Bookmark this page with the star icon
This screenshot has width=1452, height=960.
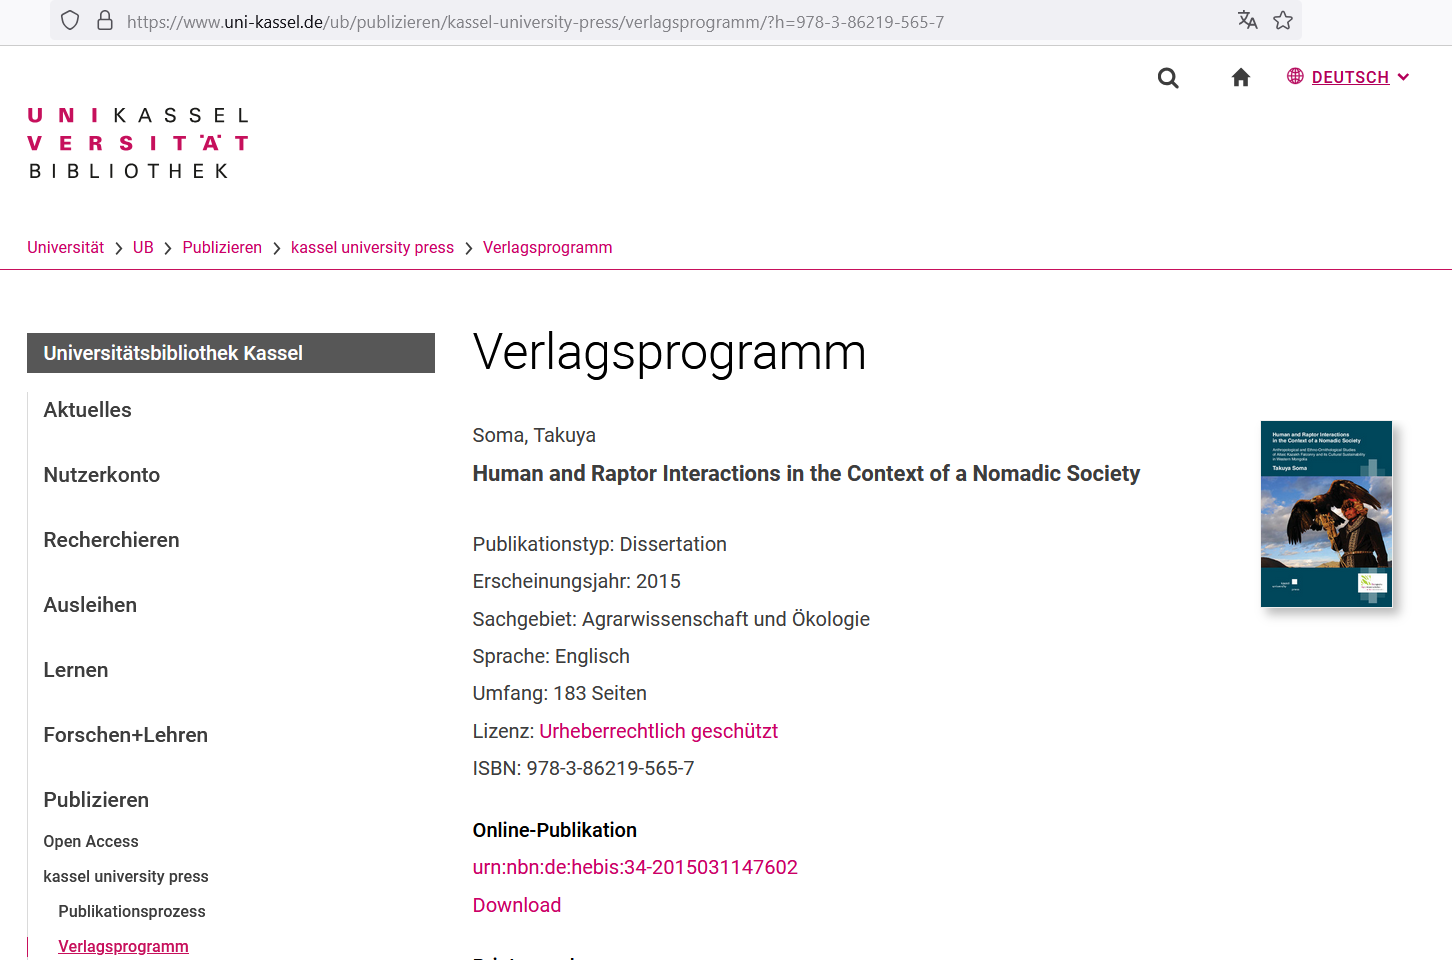pos(1283,20)
